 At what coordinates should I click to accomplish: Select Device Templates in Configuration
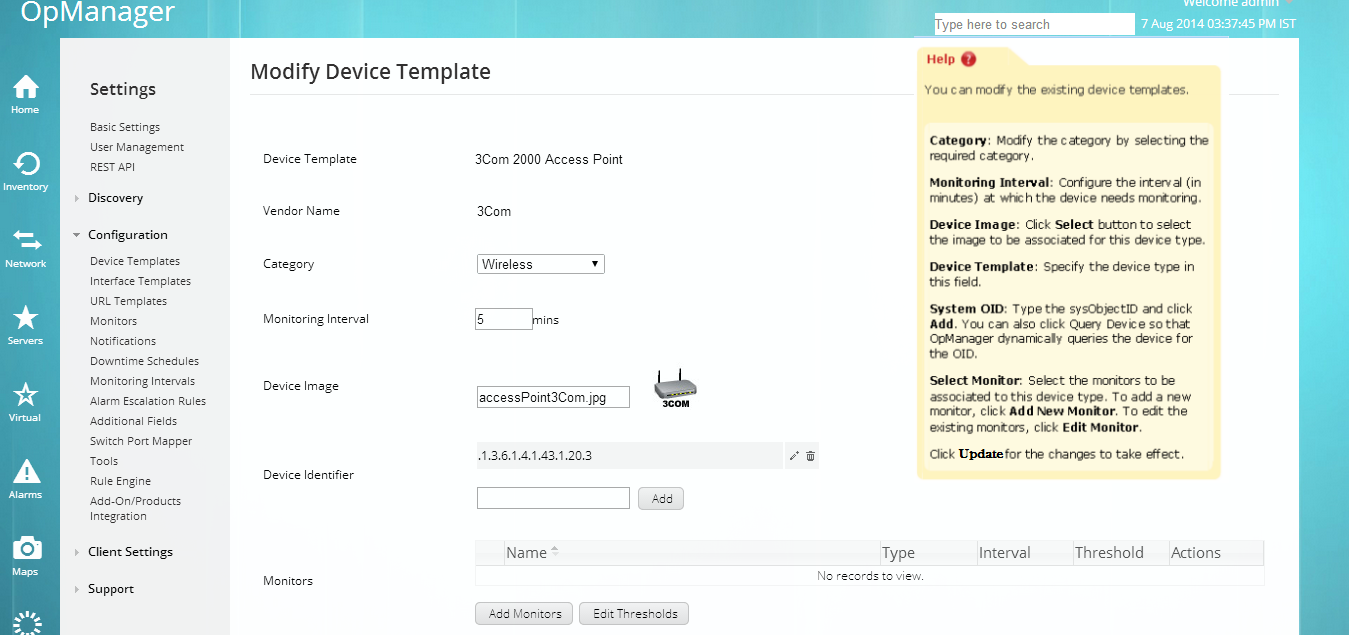pos(135,261)
